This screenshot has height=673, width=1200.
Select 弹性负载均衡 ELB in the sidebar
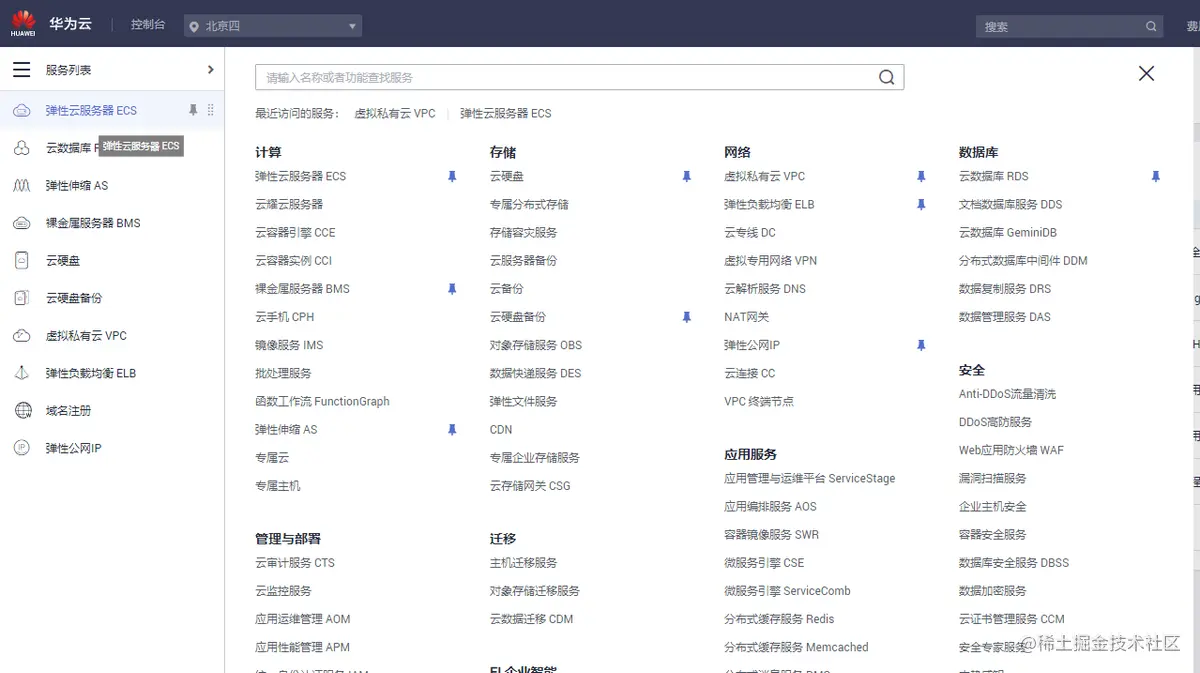(x=90, y=373)
